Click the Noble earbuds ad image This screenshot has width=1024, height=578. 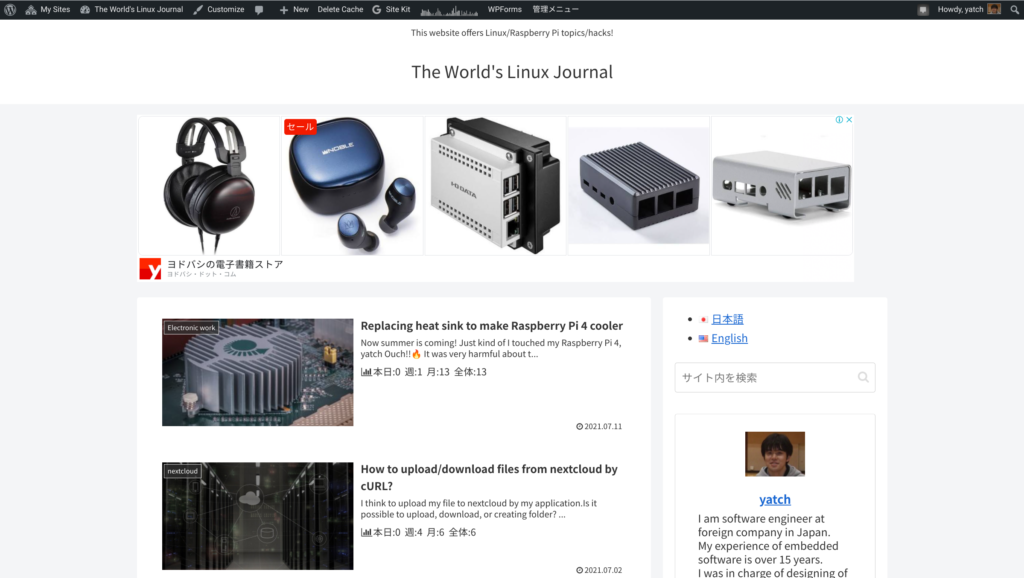point(352,186)
